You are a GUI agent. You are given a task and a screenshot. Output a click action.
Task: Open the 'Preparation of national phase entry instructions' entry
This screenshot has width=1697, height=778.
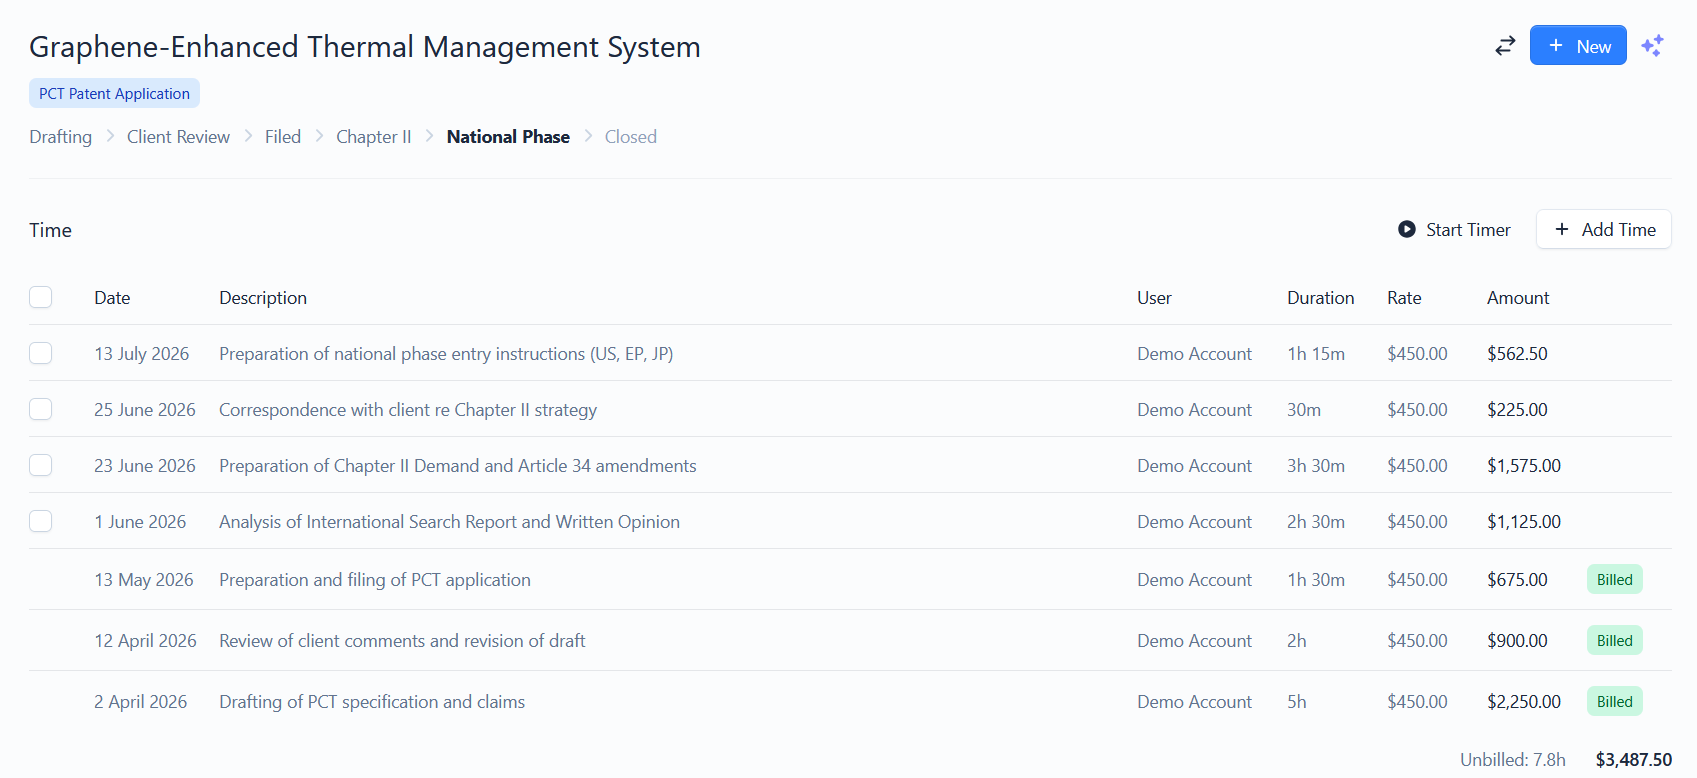tap(446, 354)
